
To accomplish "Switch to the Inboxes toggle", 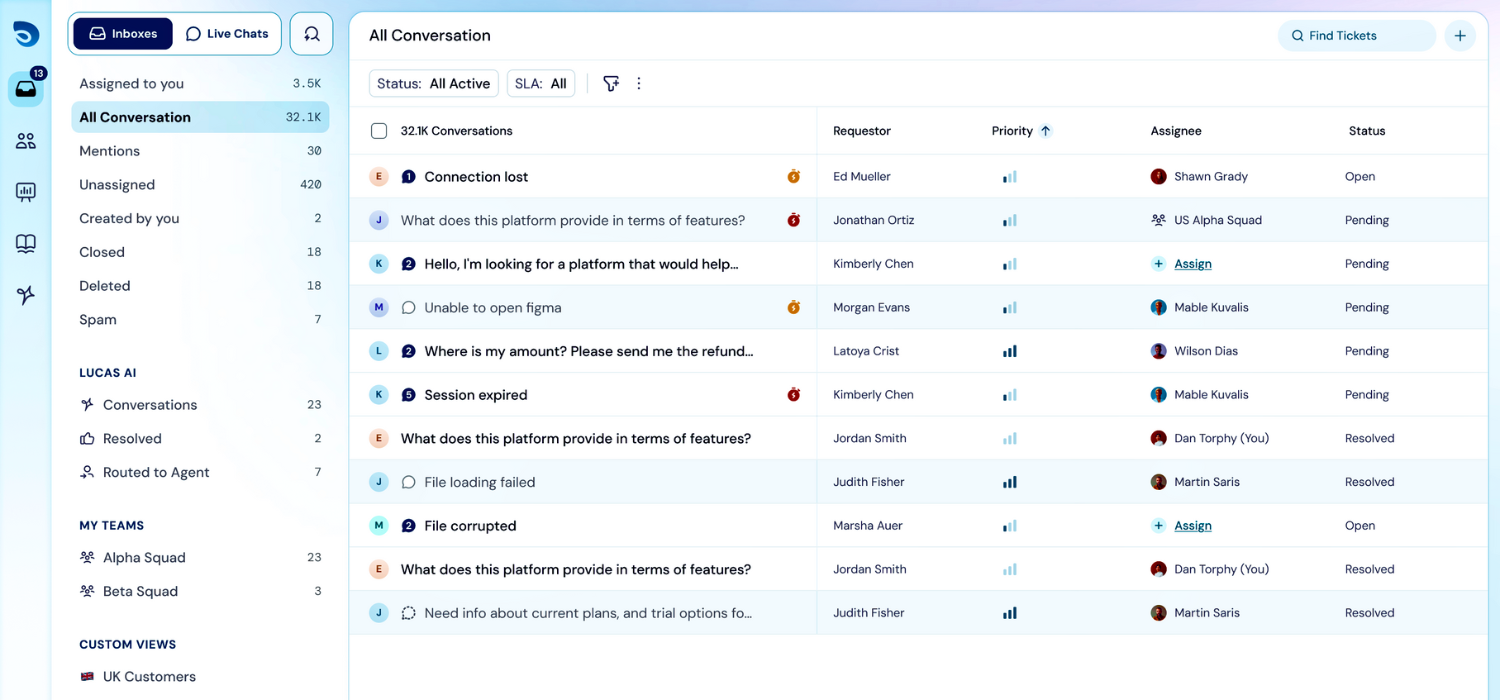I will click(x=123, y=34).
